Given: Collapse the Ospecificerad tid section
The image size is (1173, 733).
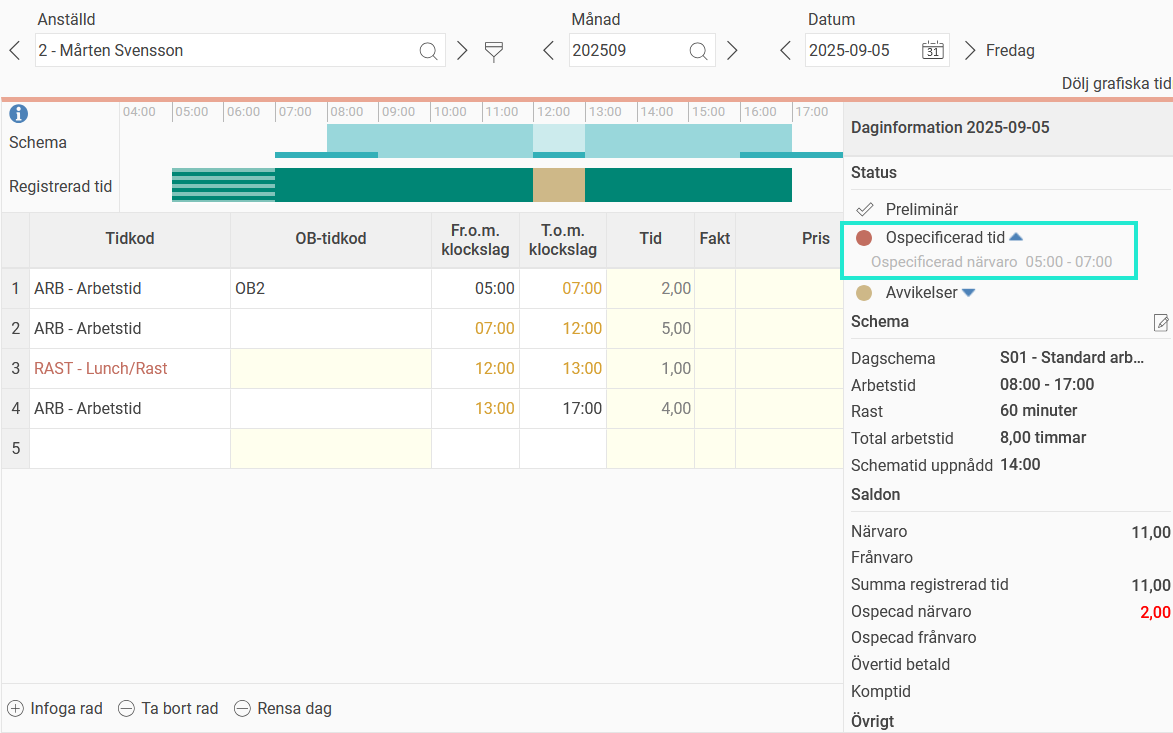Looking at the screenshot, I should point(1016,237).
